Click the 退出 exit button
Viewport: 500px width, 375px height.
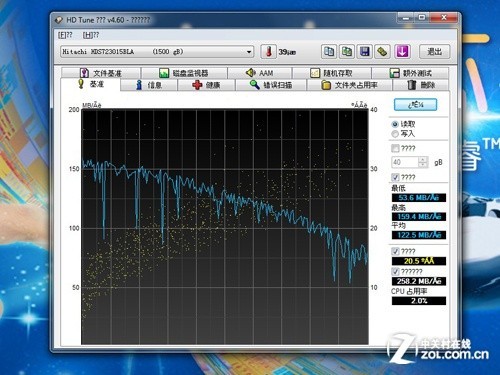(434, 52)
